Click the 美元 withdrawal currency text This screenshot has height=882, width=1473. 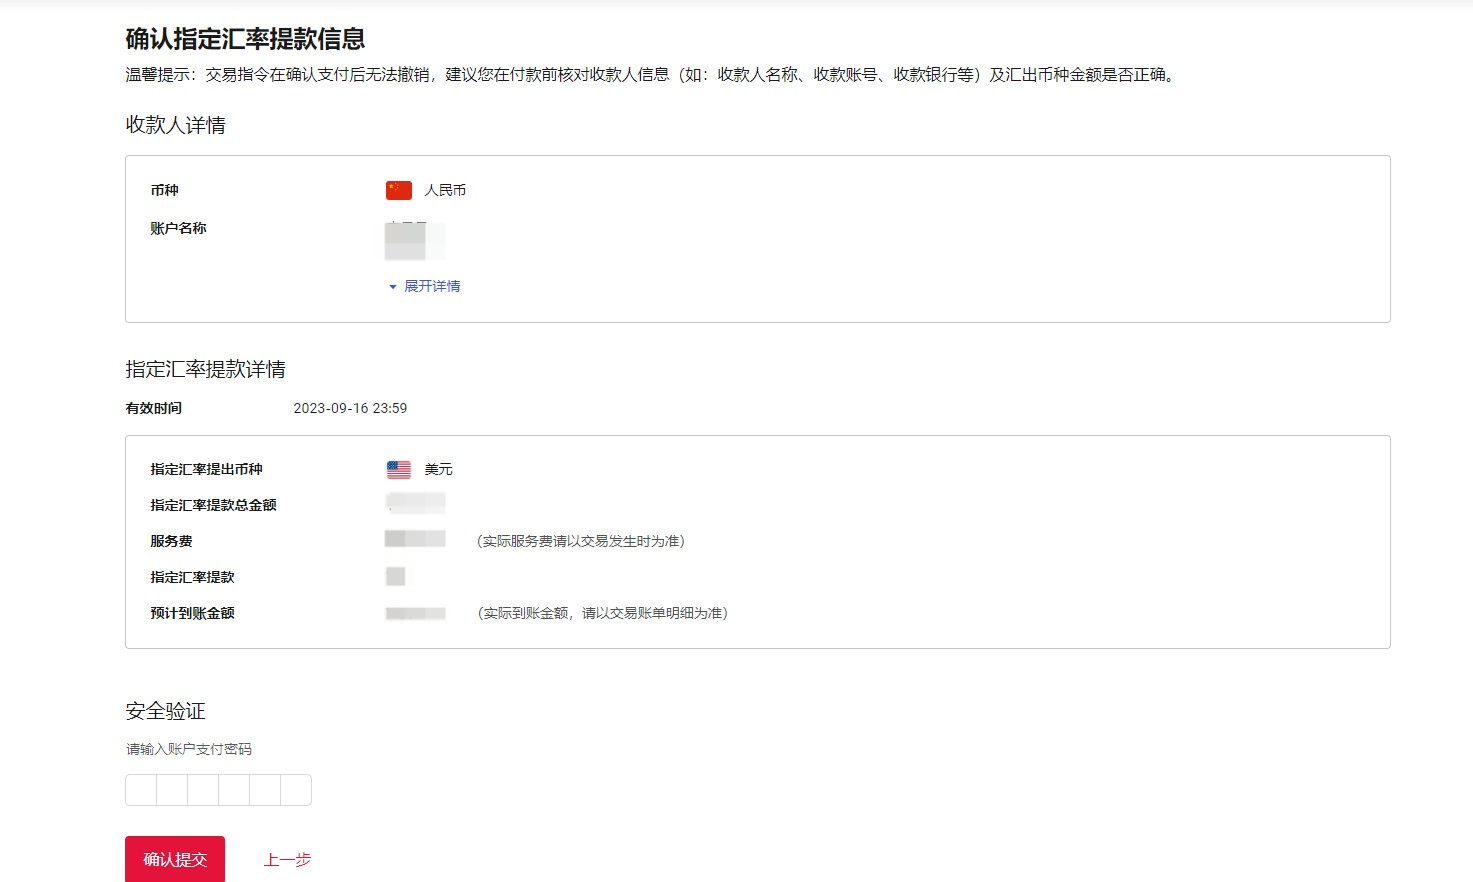pyautogui.click(x=438, y=469)
